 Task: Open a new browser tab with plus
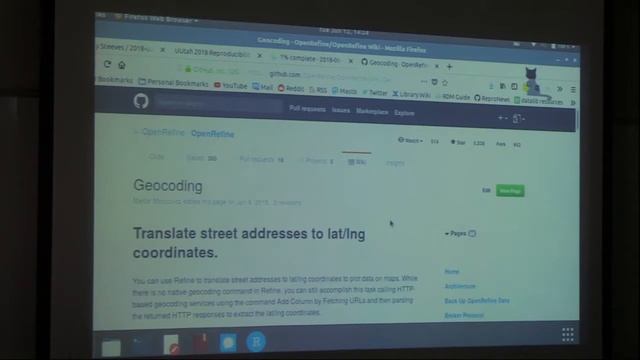(x=449, y=67)
